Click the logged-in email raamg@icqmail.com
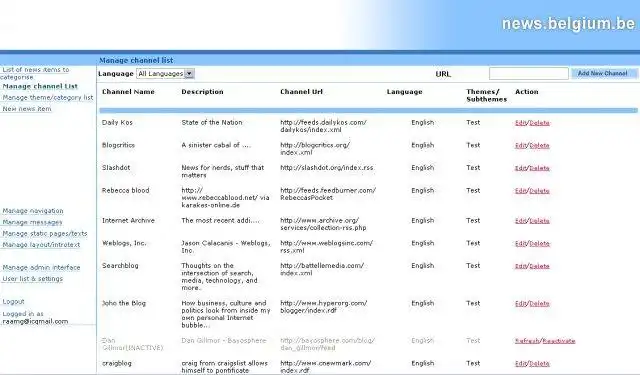Screen dimensions: 640x375 (35, 322)
